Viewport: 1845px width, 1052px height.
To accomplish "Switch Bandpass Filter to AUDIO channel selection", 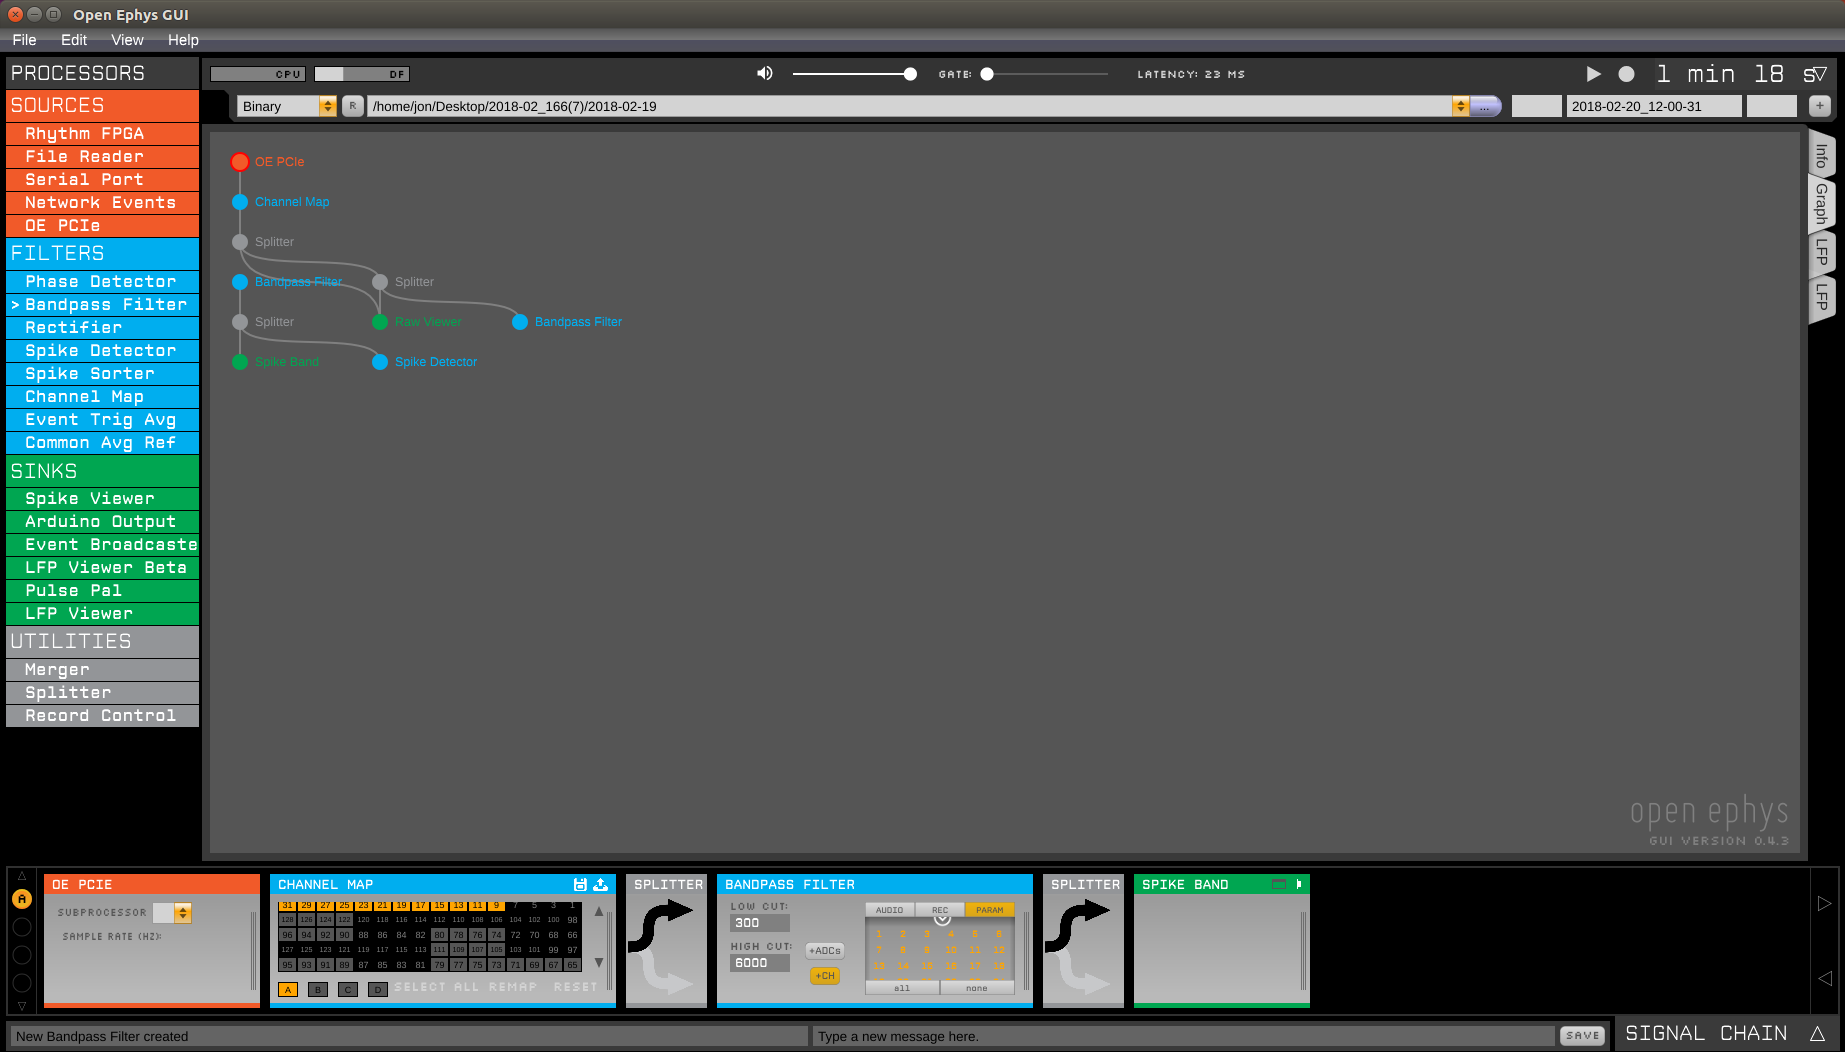I will [x=888, y=910].
